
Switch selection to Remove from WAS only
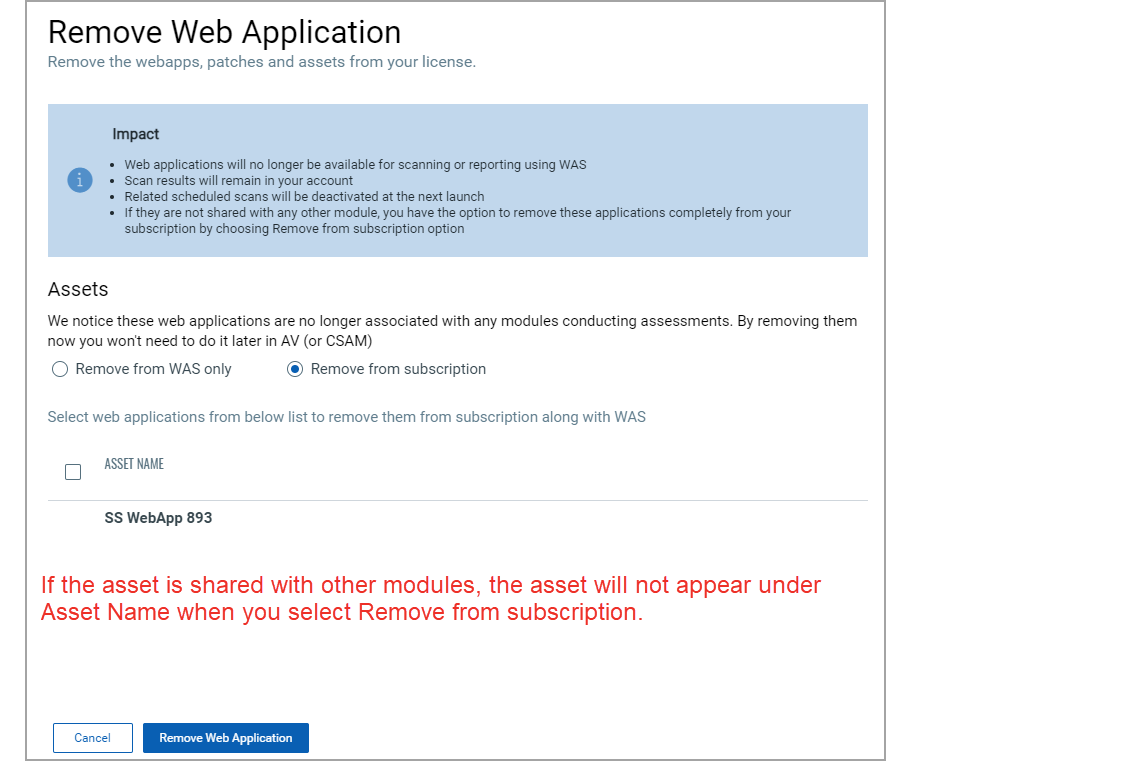[x=59, y=369]
